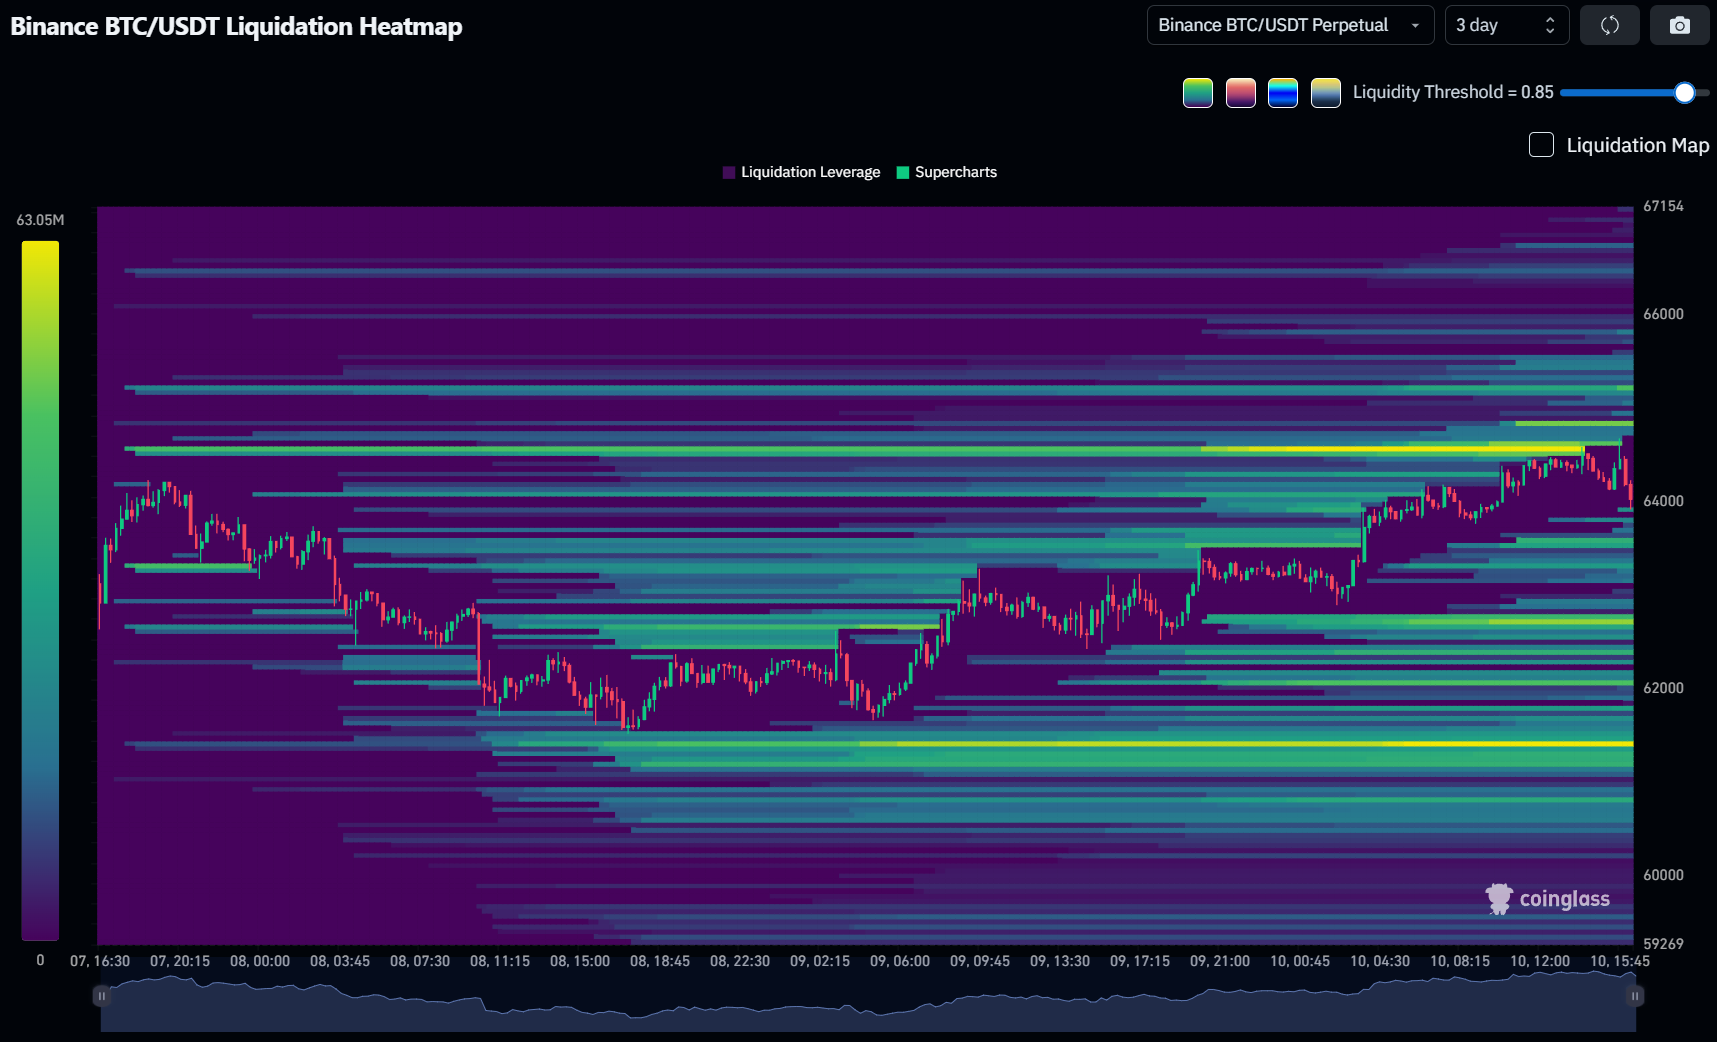The image size is (1717, 1042).
Task: Toggle the Liquidation Leverage legend item
Action: [801, 172]
